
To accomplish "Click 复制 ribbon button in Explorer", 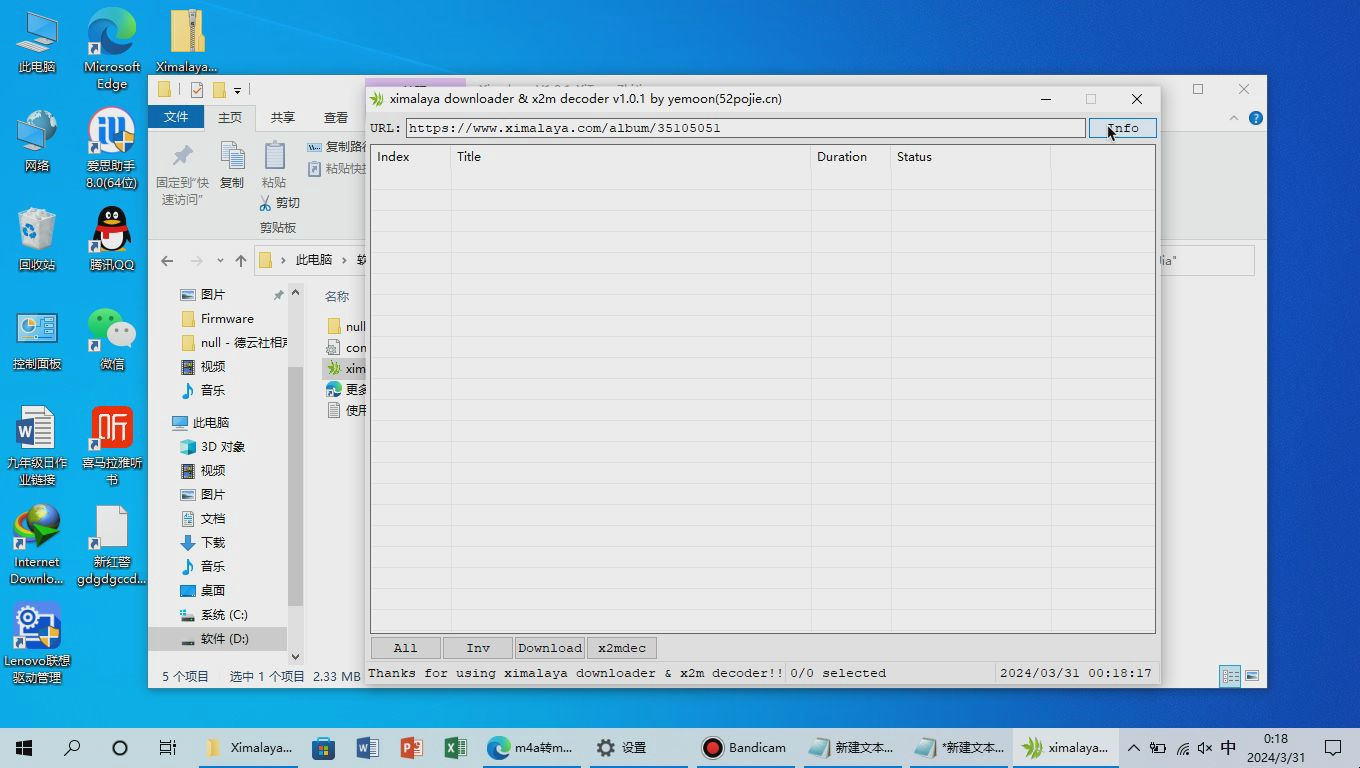I will point(232,165).
